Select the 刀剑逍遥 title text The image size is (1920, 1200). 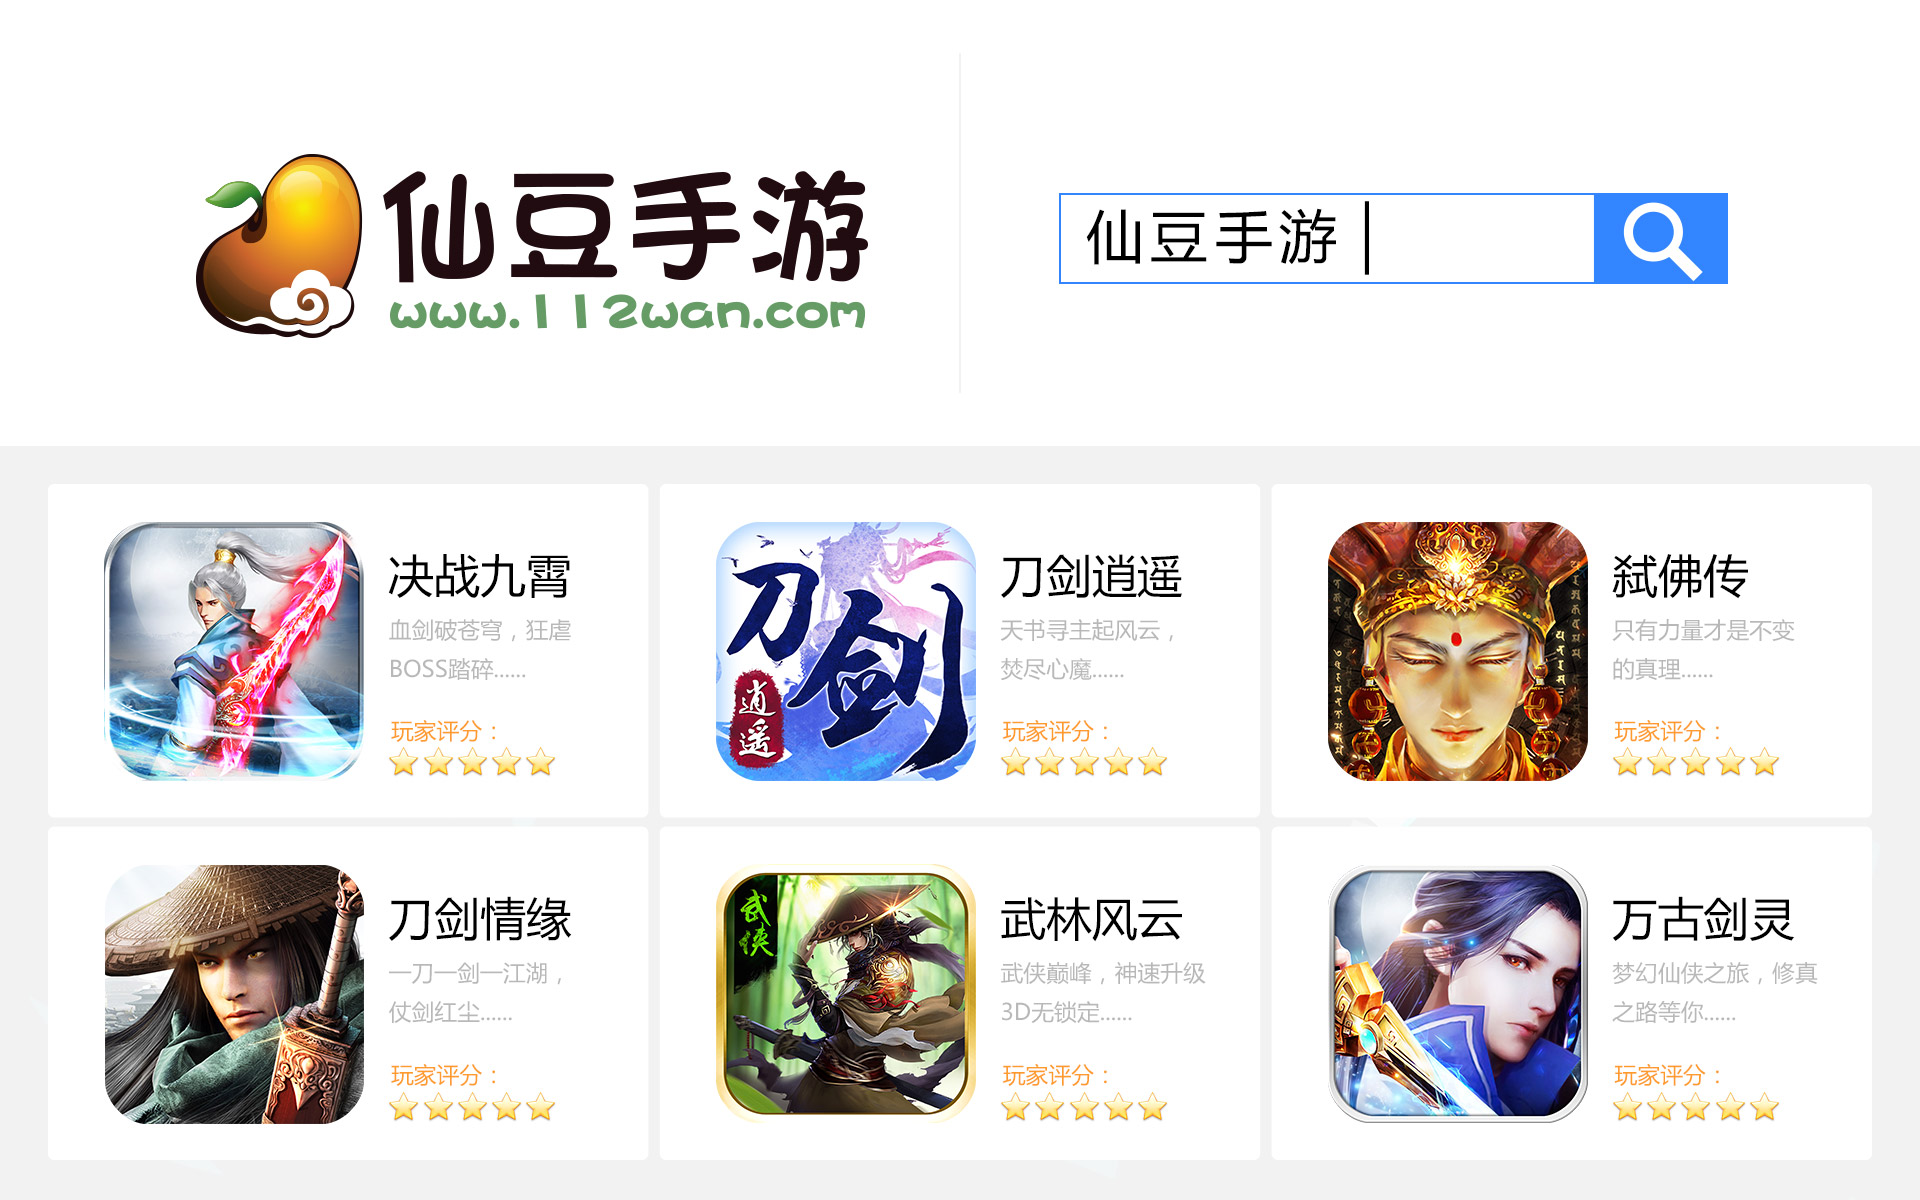(1091, 577)
